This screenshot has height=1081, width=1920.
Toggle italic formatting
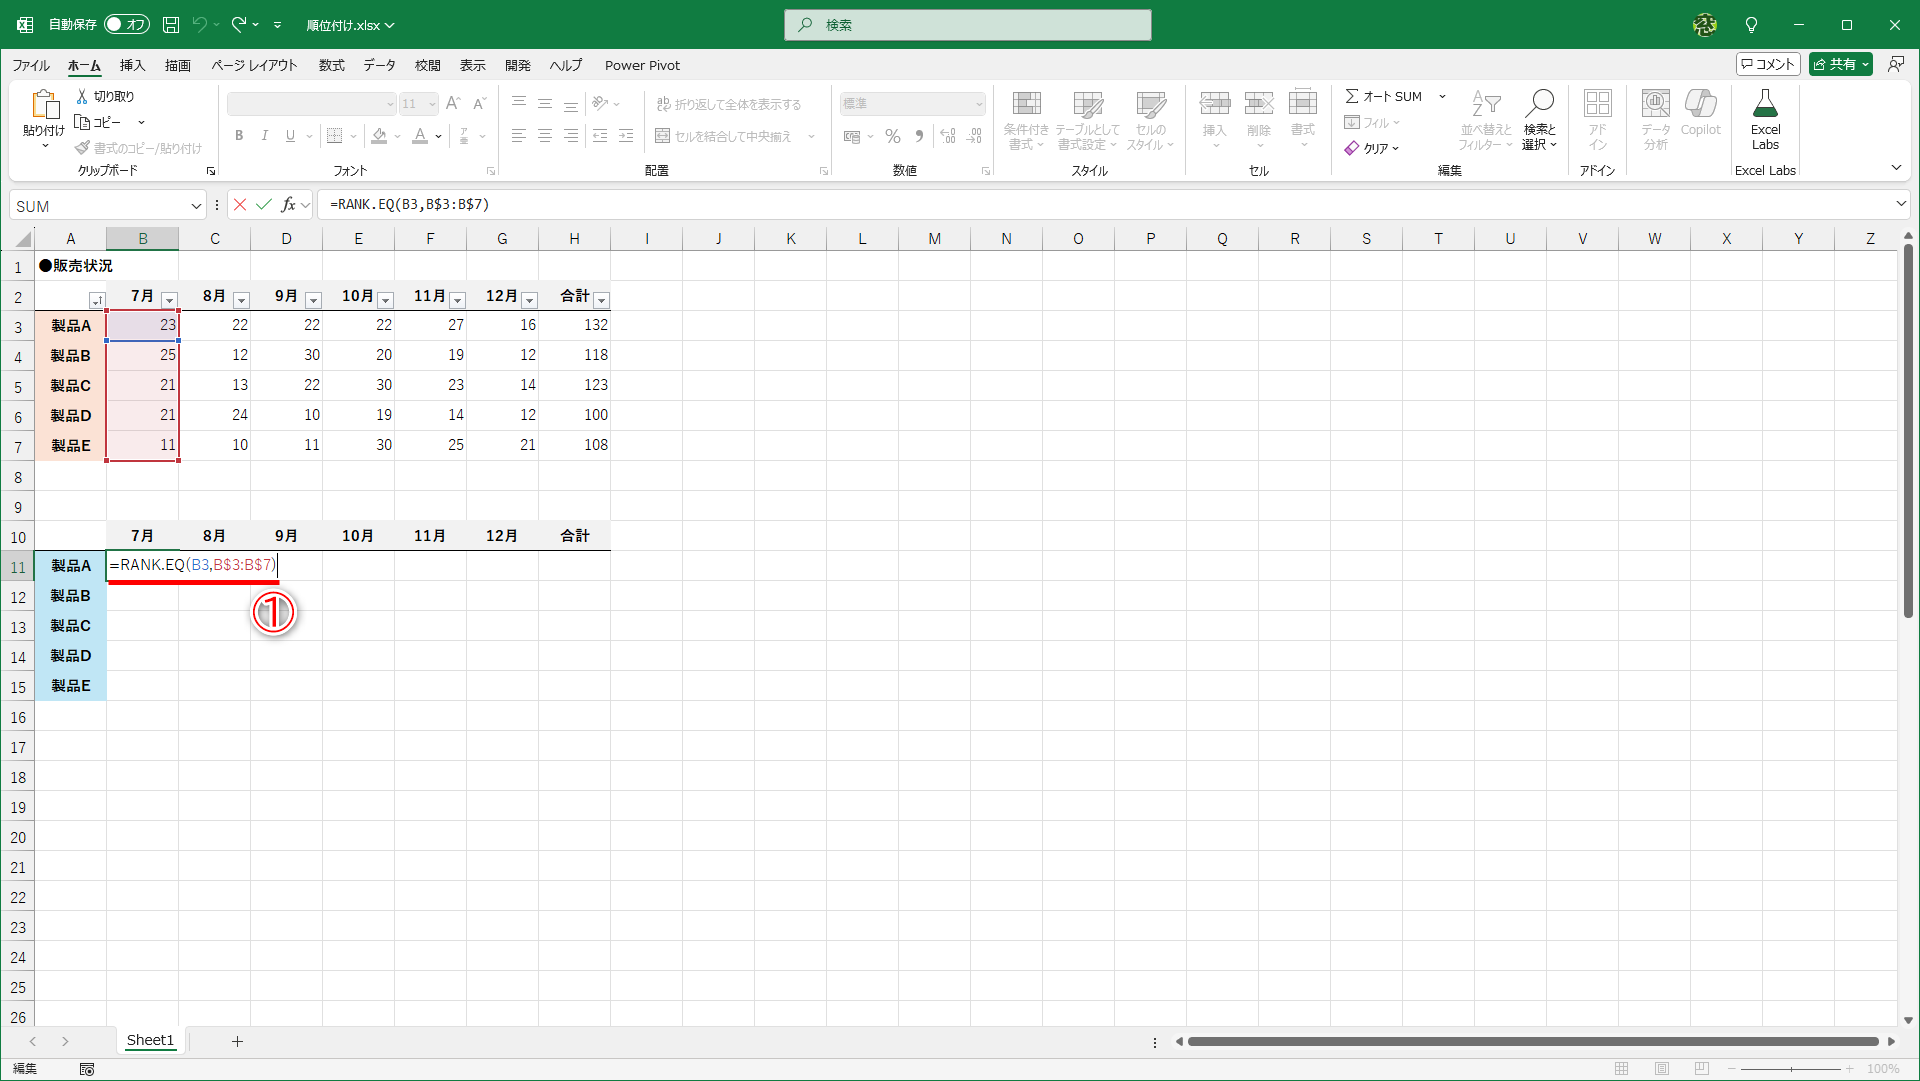pyautogui.click(x=265, y=135)
